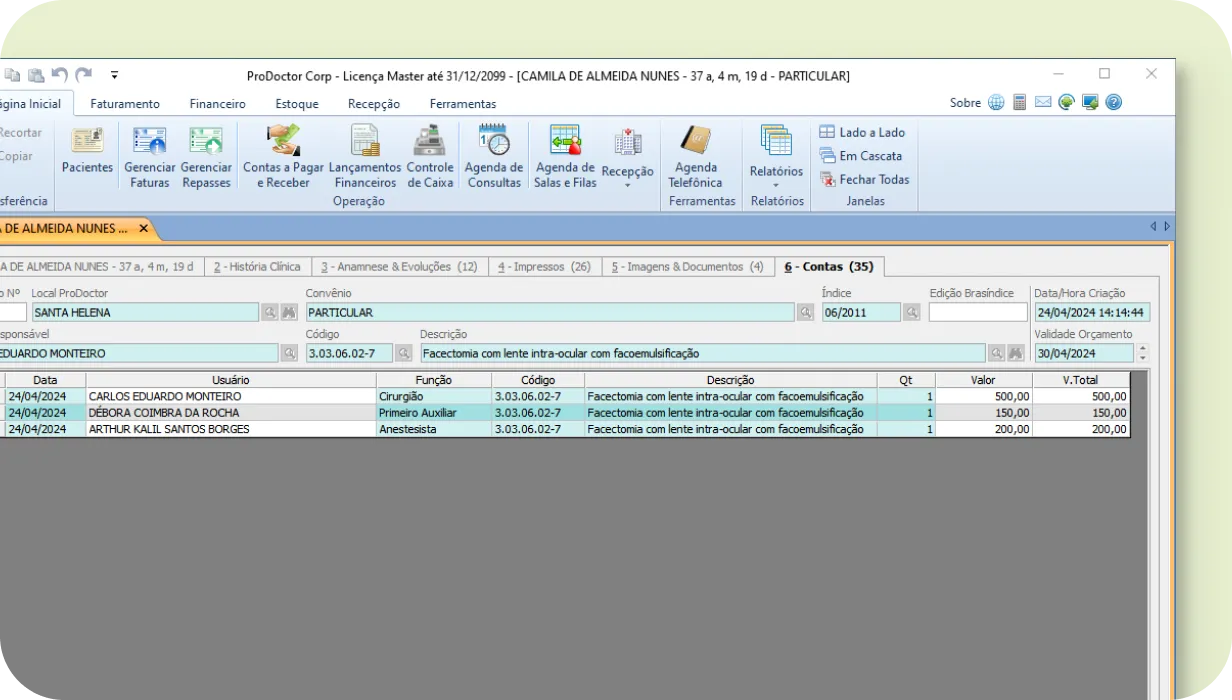Switch to the Faturamento ribbon tab

point(124,103)
